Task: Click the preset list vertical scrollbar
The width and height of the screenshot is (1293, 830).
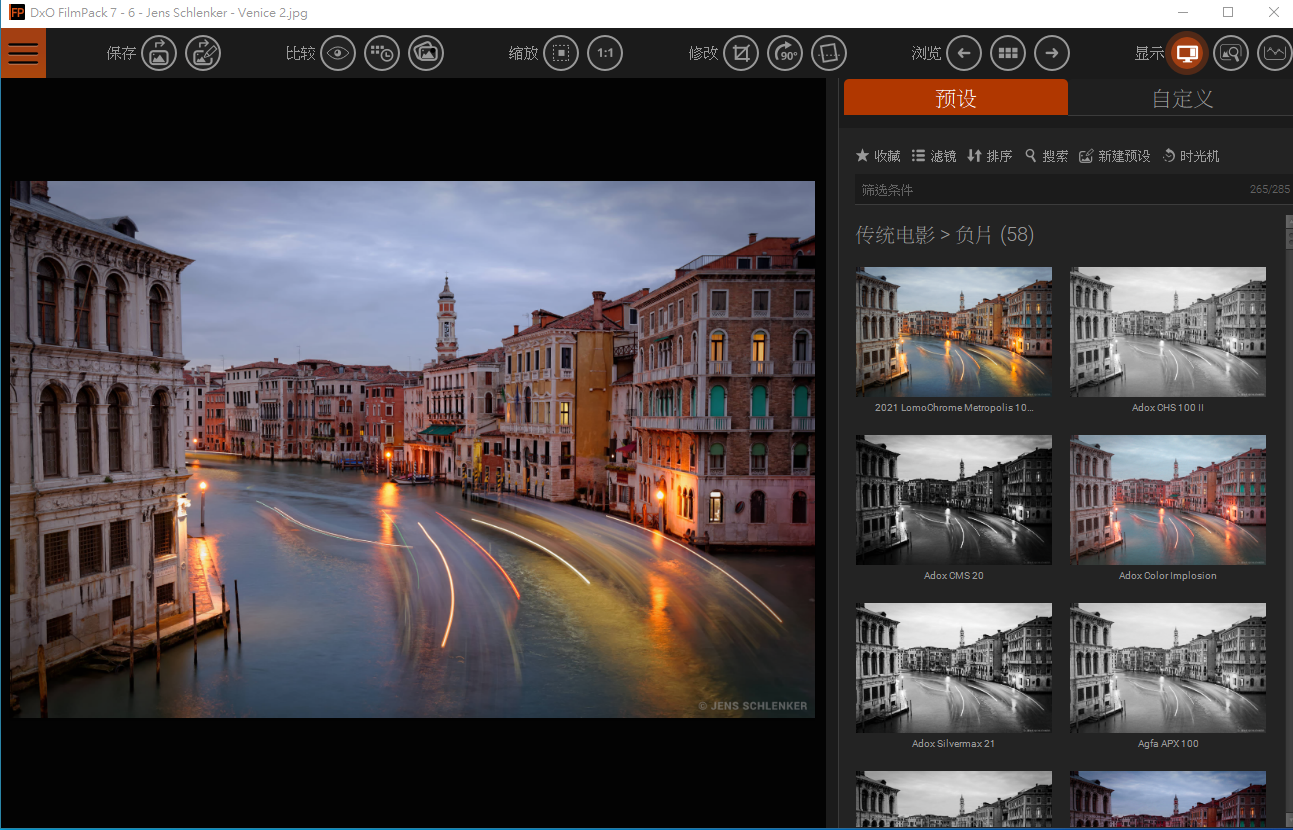Action: point(1288,520)
